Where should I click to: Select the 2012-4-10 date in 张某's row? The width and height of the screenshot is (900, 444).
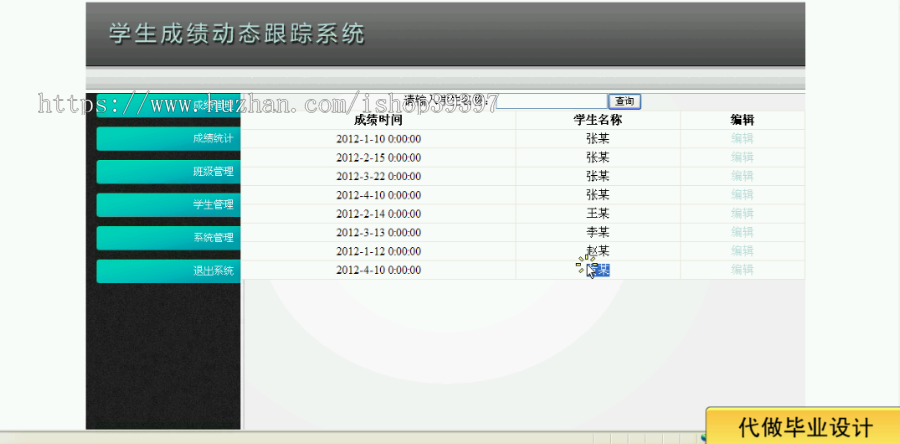click(x=378, y=195)
